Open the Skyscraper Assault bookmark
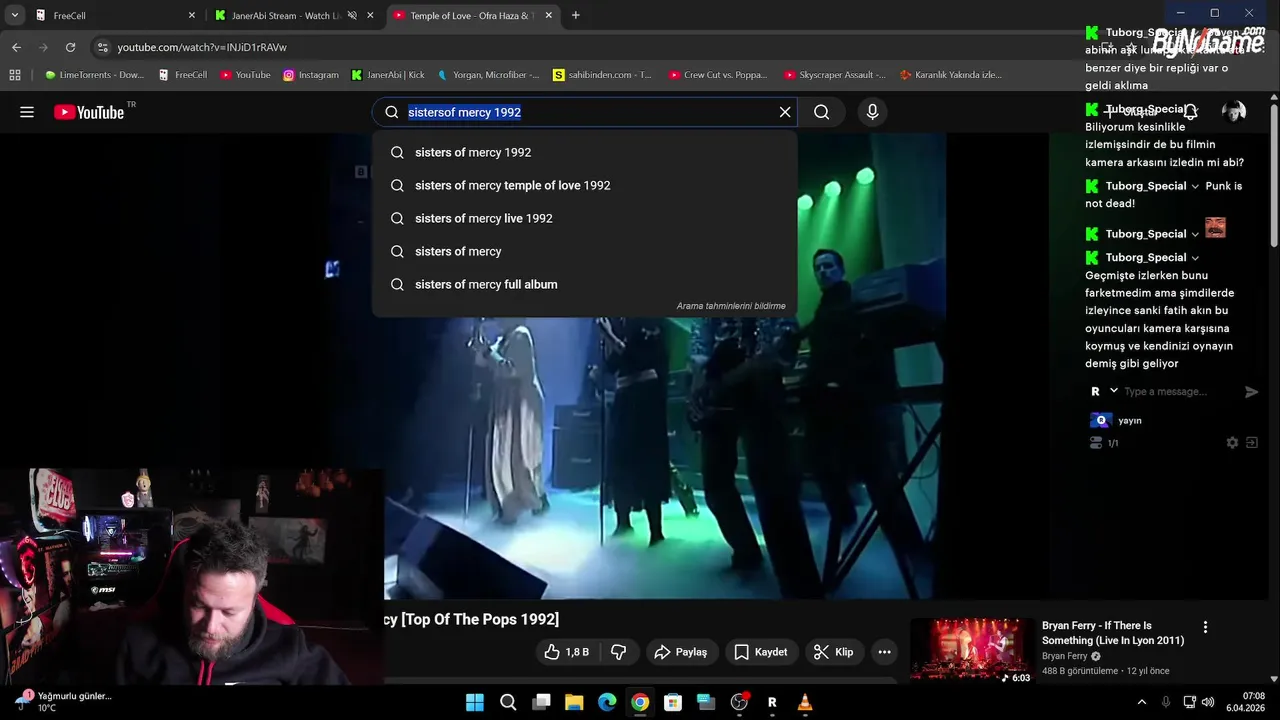The height and width of the screenshot is (720, 1280). point(835,75)
